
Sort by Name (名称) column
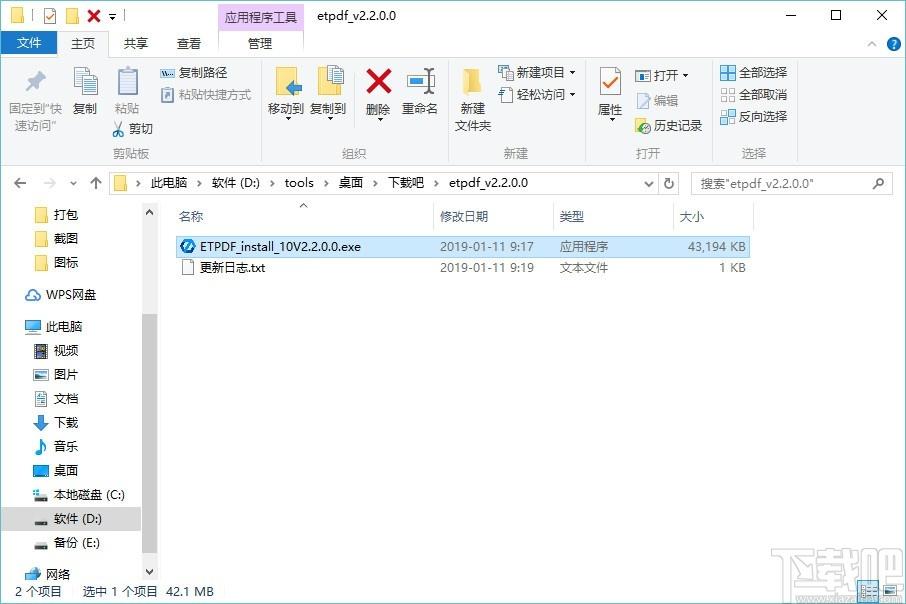pos(191,217)
